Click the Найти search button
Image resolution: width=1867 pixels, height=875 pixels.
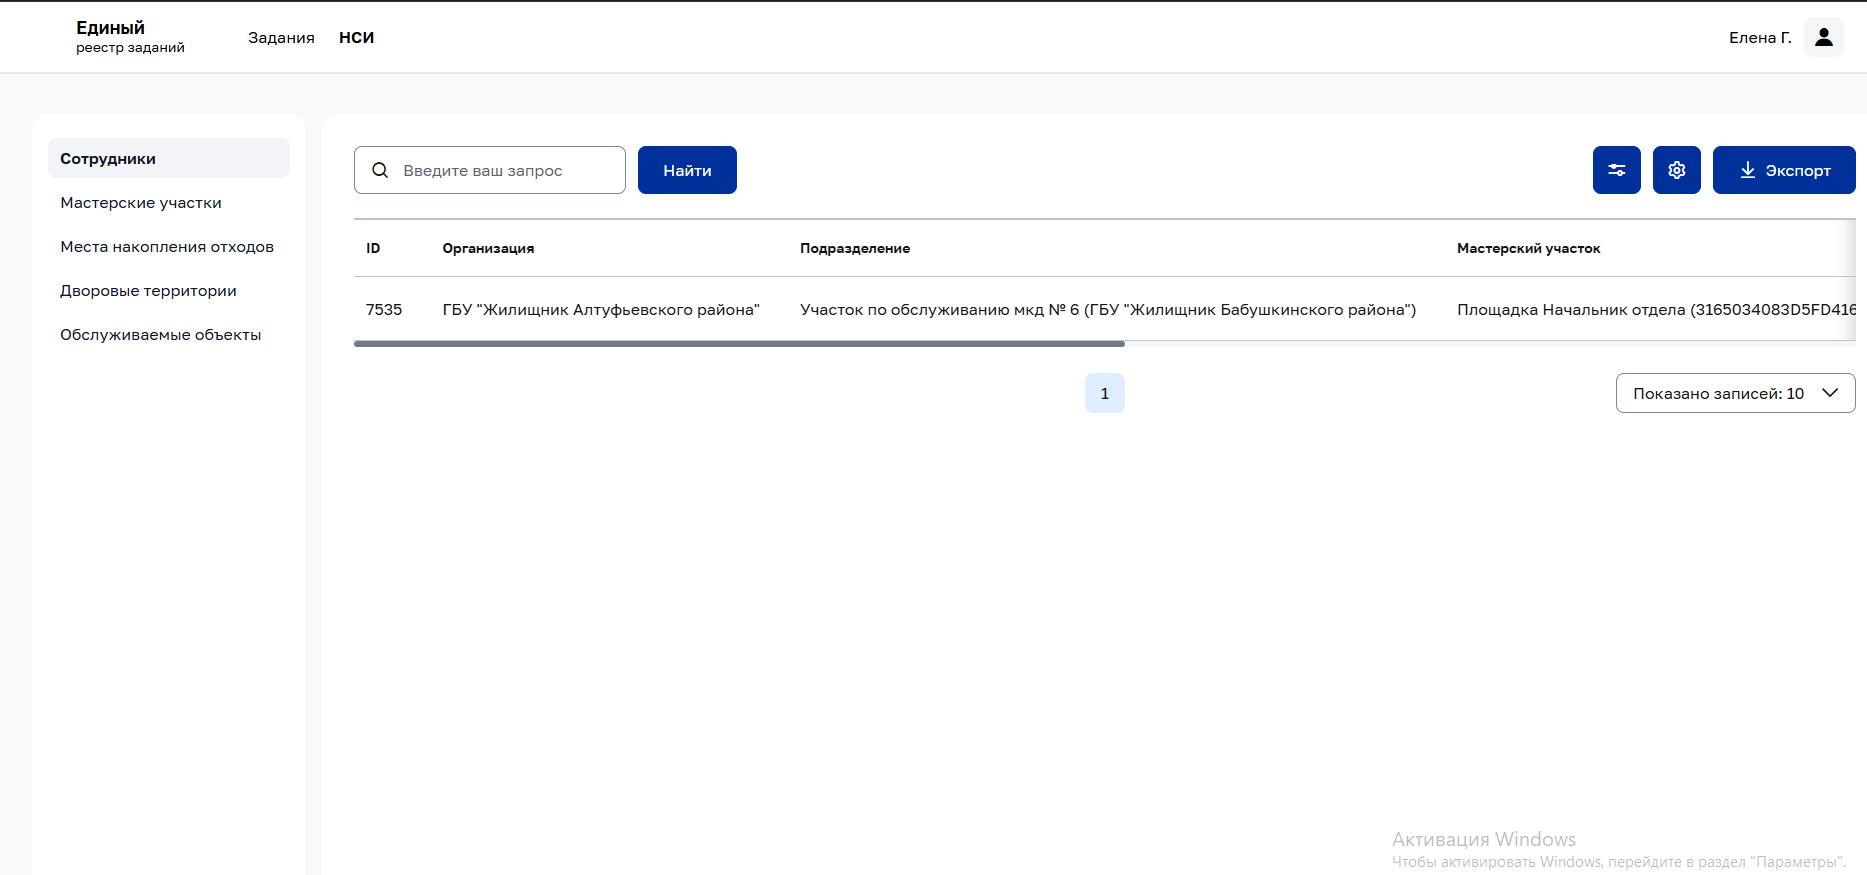[x=687, y=170]
